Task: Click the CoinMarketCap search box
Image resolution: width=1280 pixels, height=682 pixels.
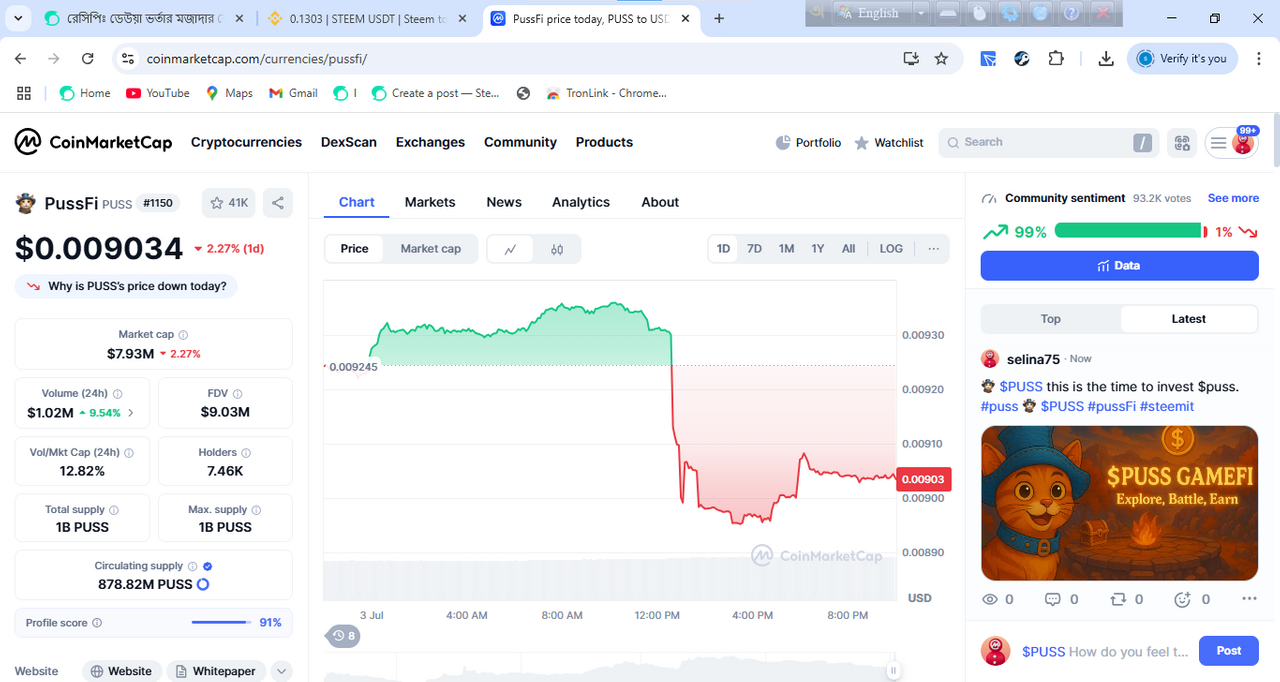Action: click(1048, 143)
